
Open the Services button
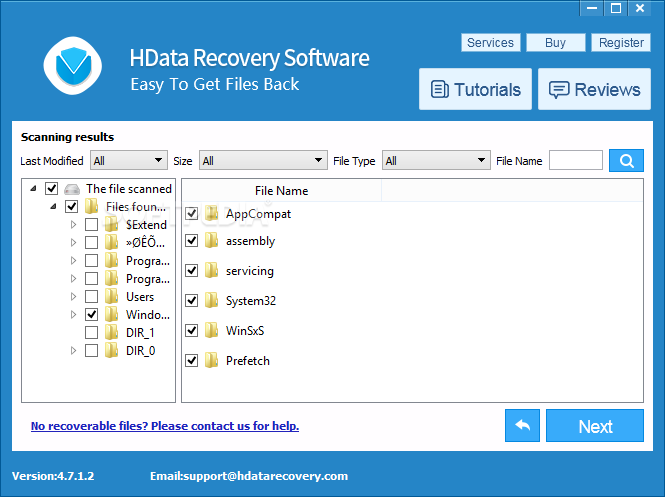[x=491, y=42]
